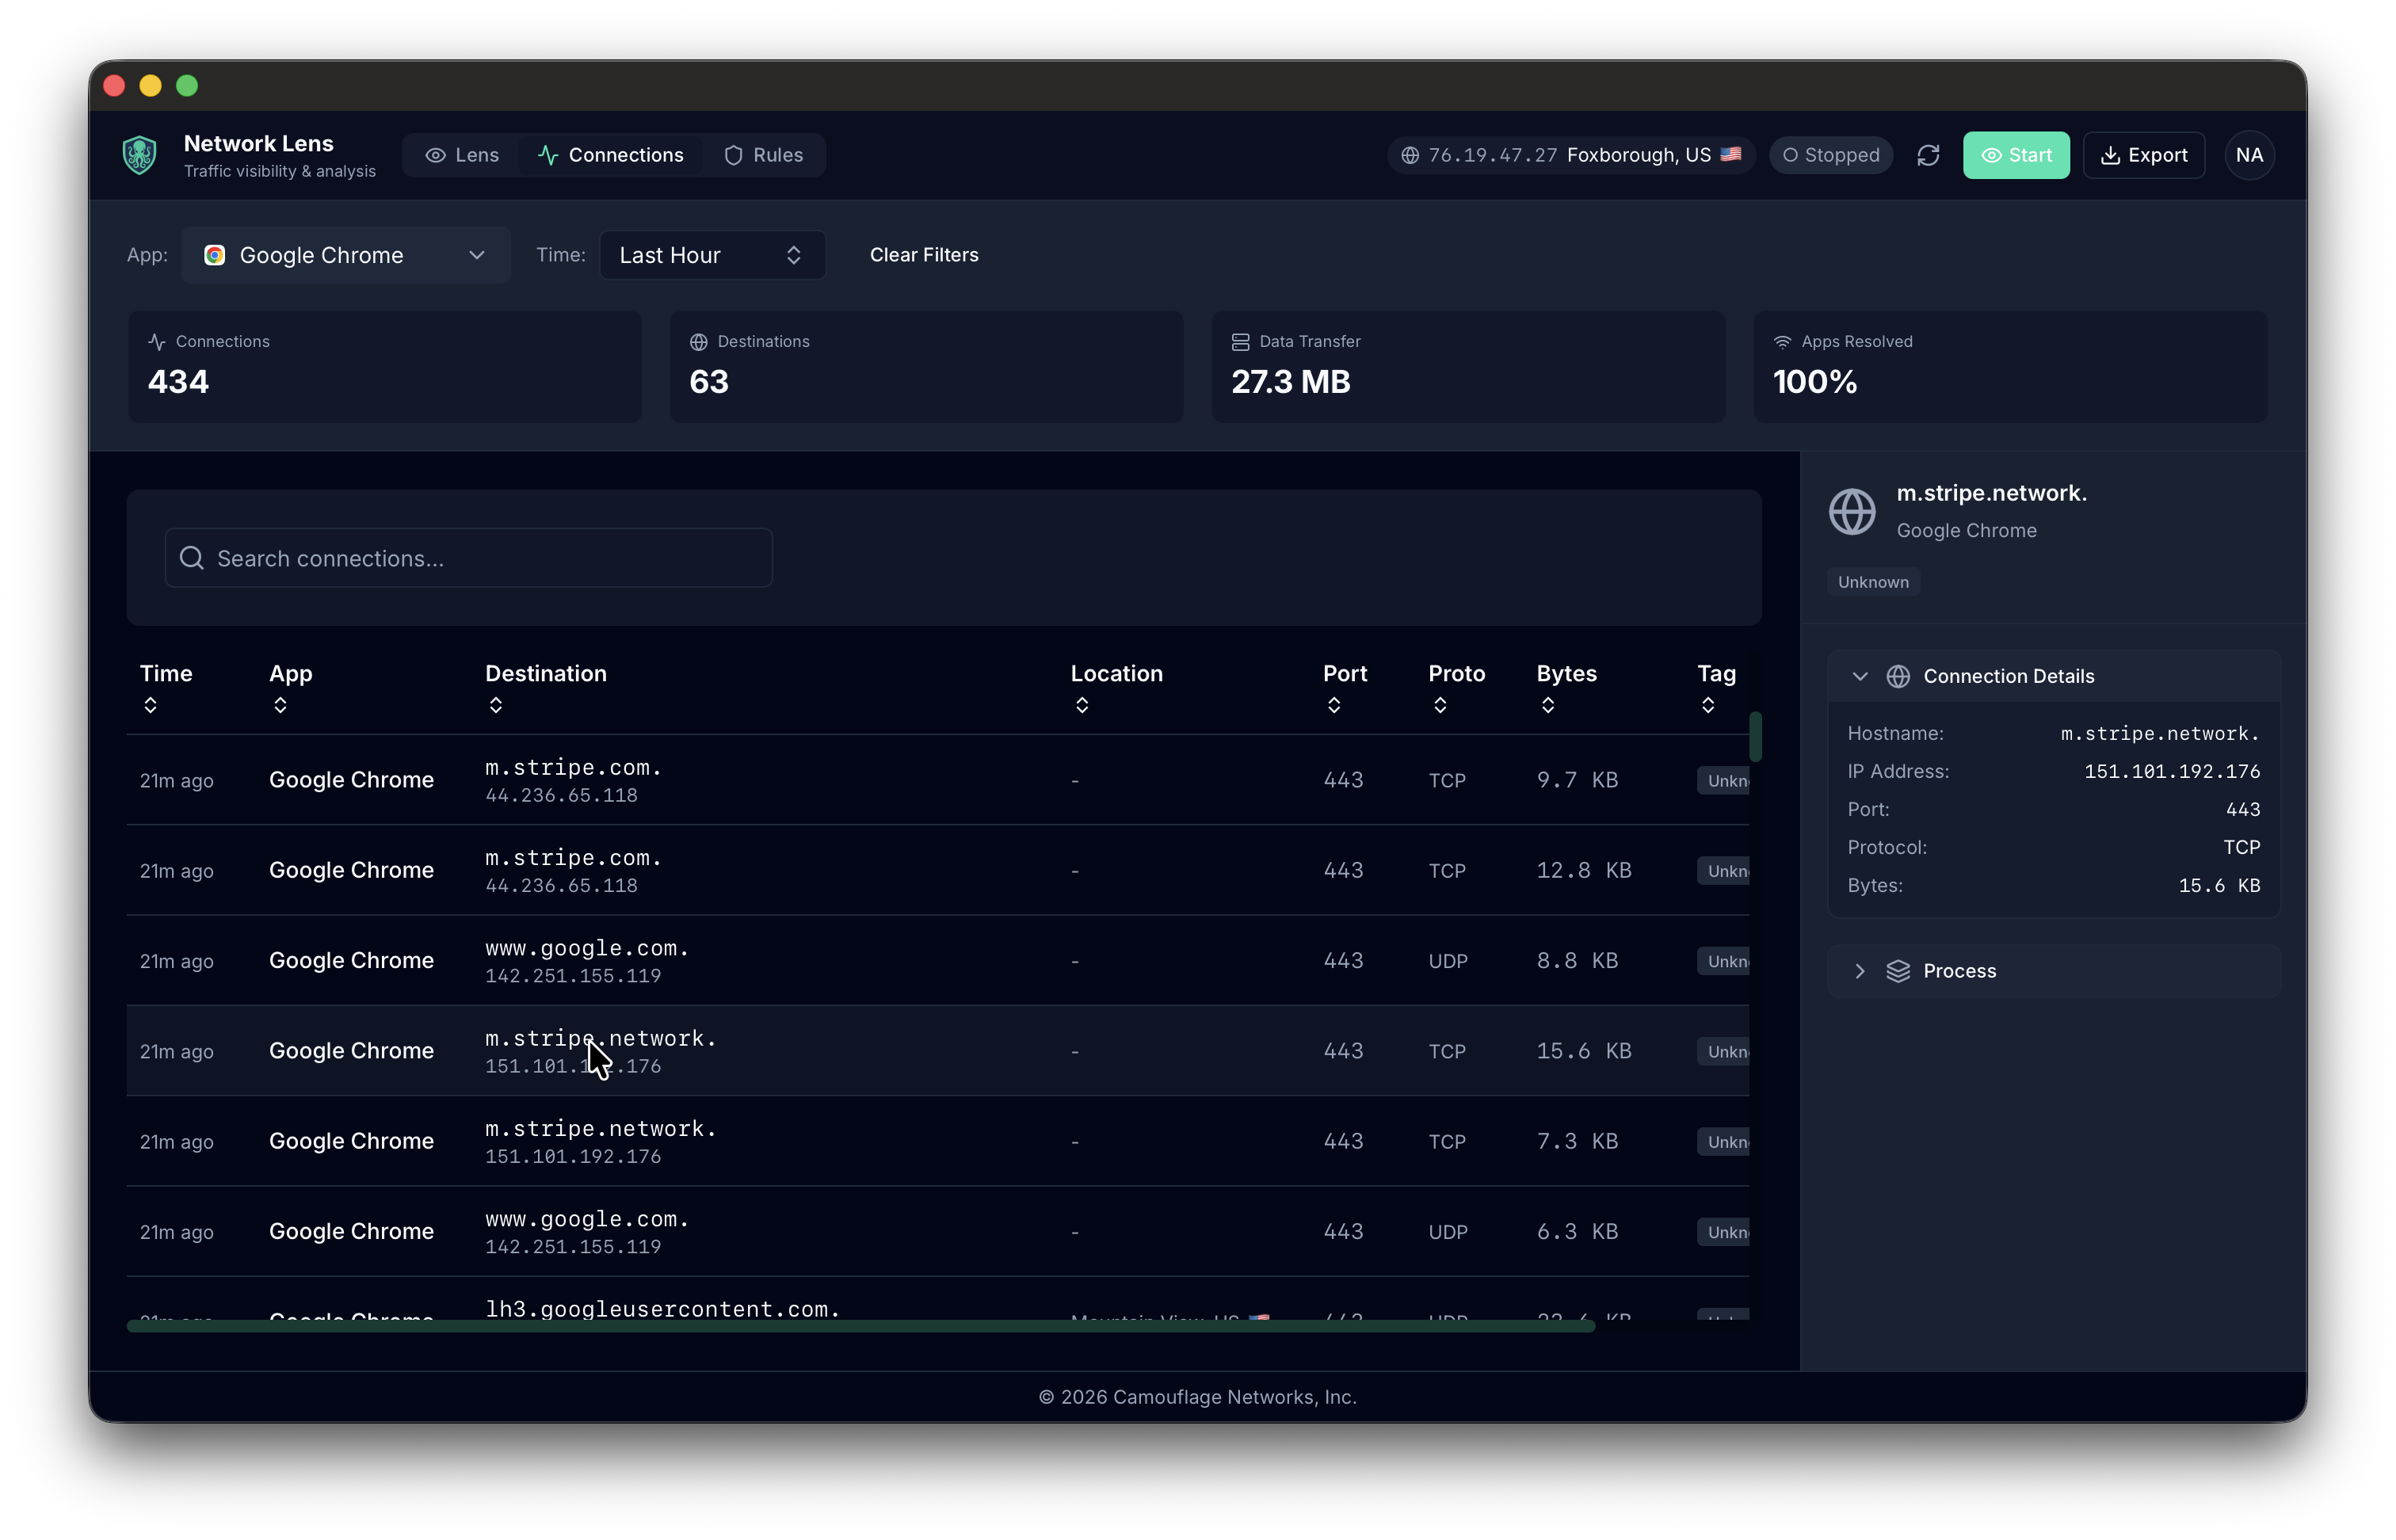Click Clear Filters

(924, 255)
